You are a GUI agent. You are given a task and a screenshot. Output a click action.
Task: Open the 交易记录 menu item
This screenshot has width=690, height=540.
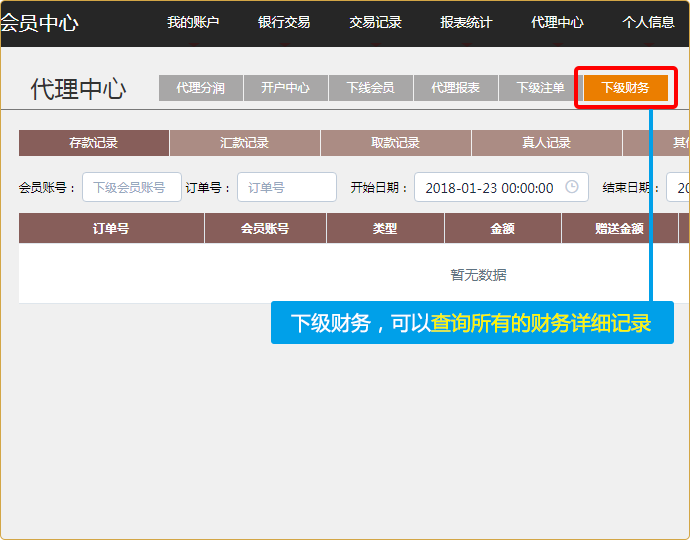point(375,22)
